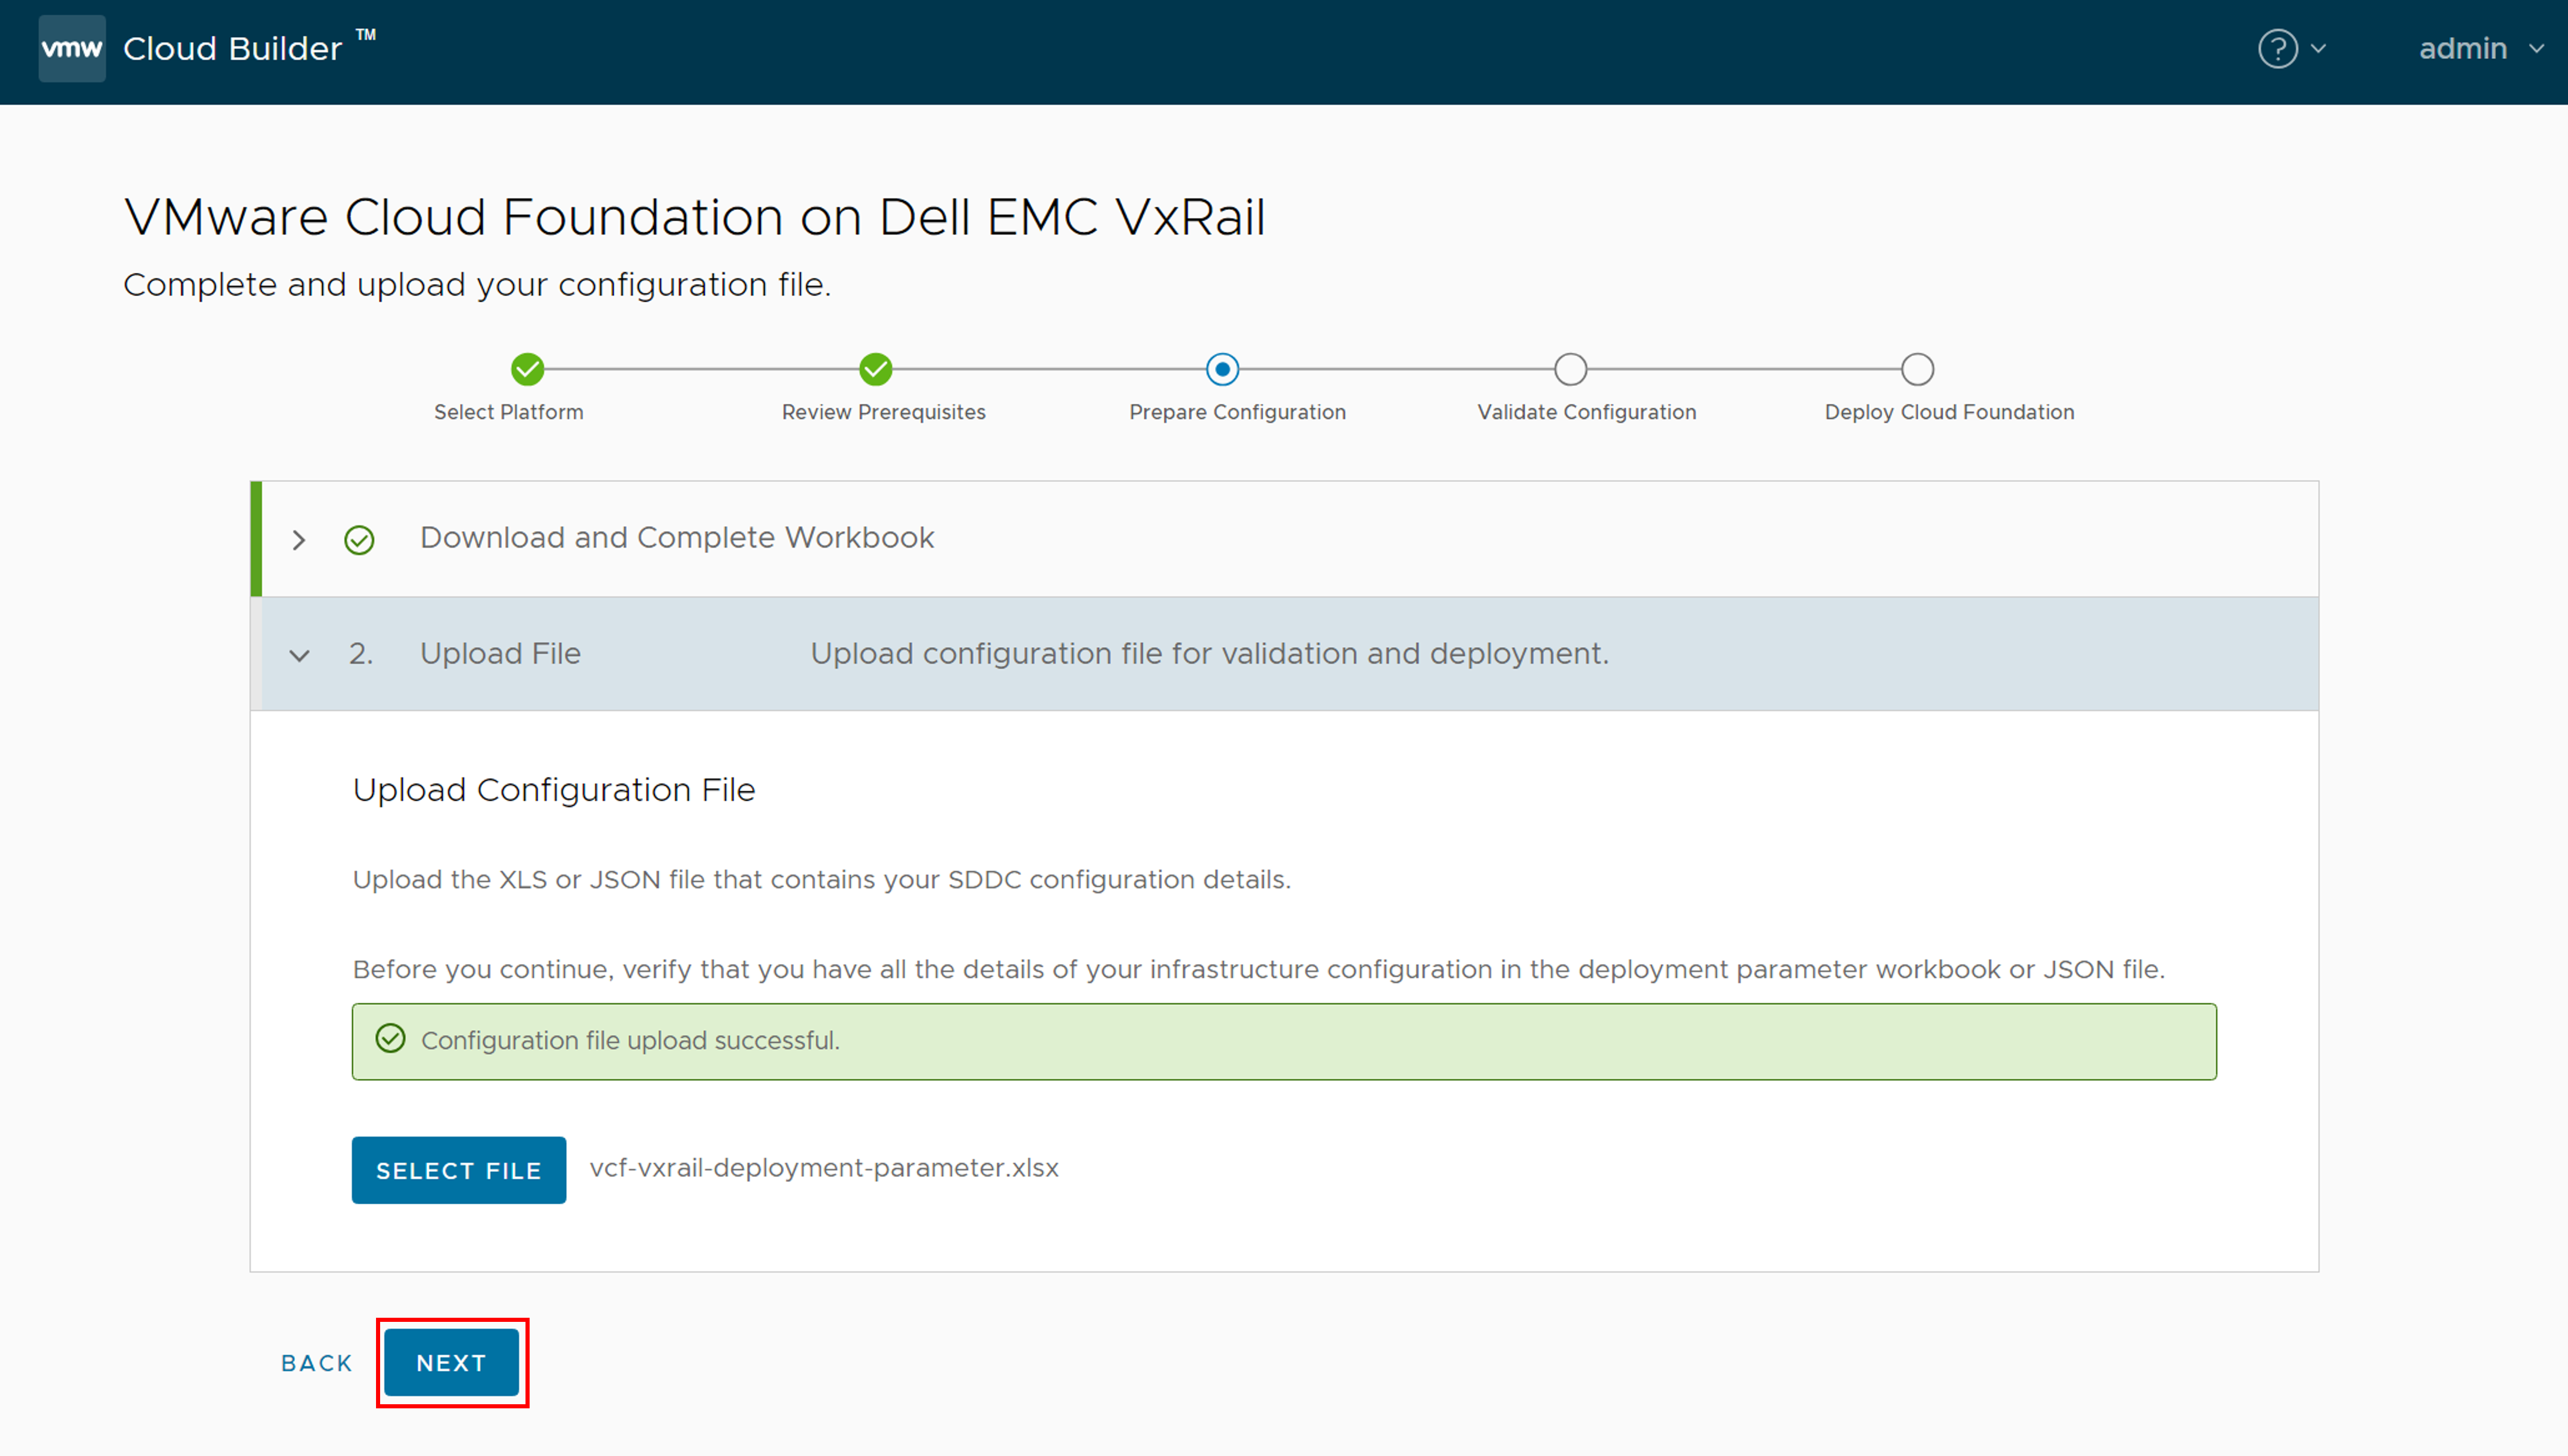Screen dimensions: 2568x1456
Task: Click the Deploy Cloud Foundation step circle
Action: pos(1917,369)
